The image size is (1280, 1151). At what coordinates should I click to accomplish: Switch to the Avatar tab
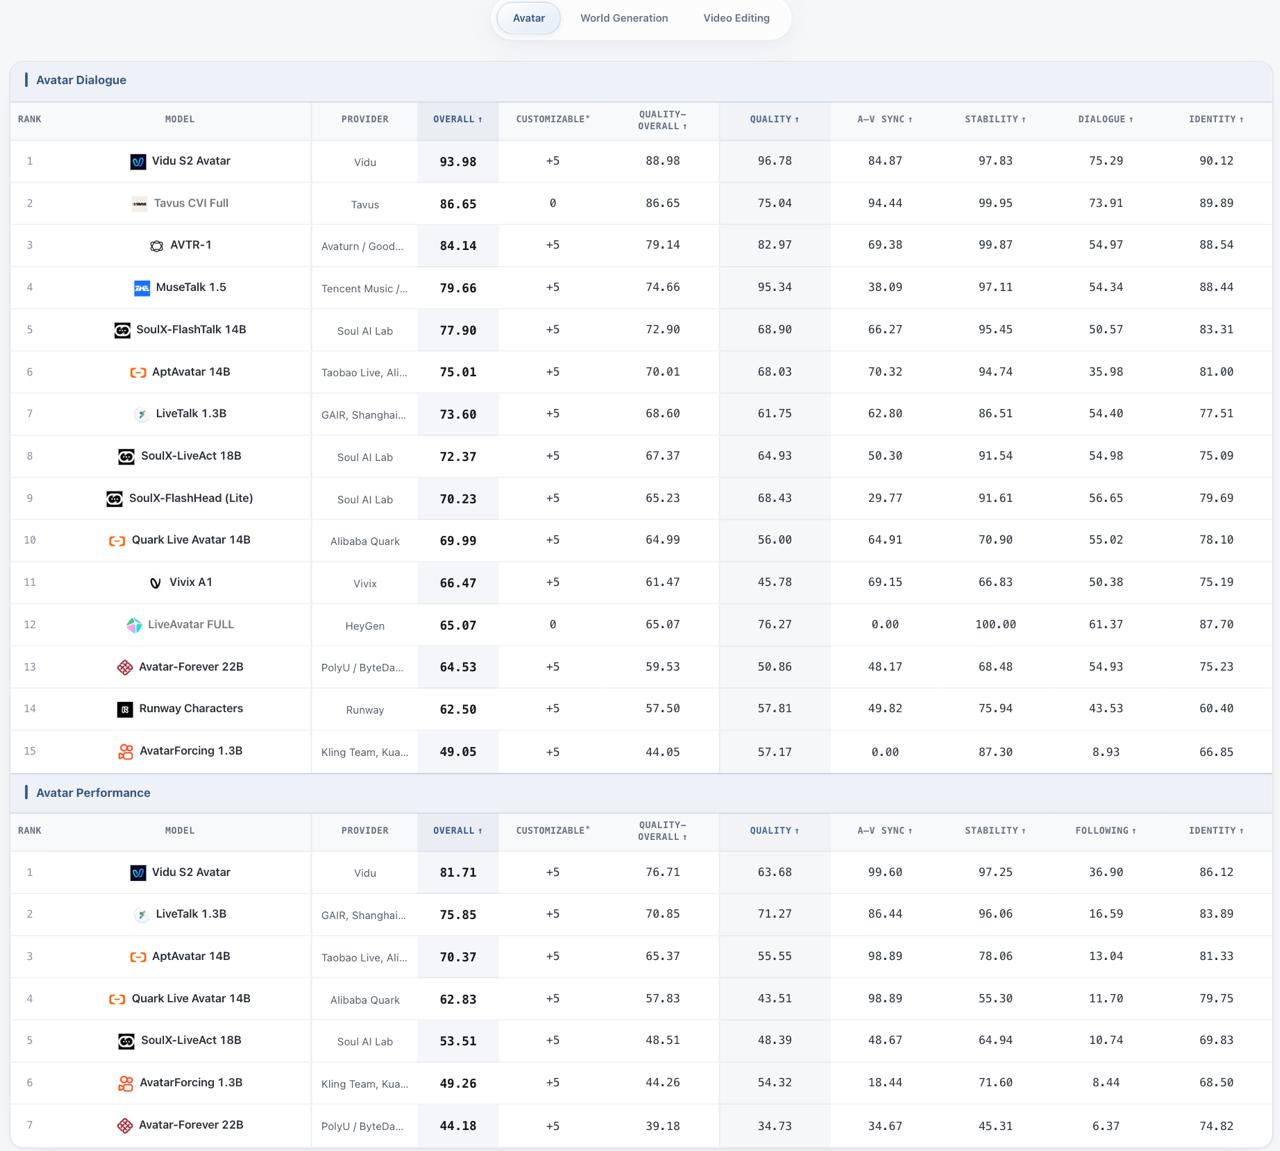pyautogui.click(x=529, y=18)
